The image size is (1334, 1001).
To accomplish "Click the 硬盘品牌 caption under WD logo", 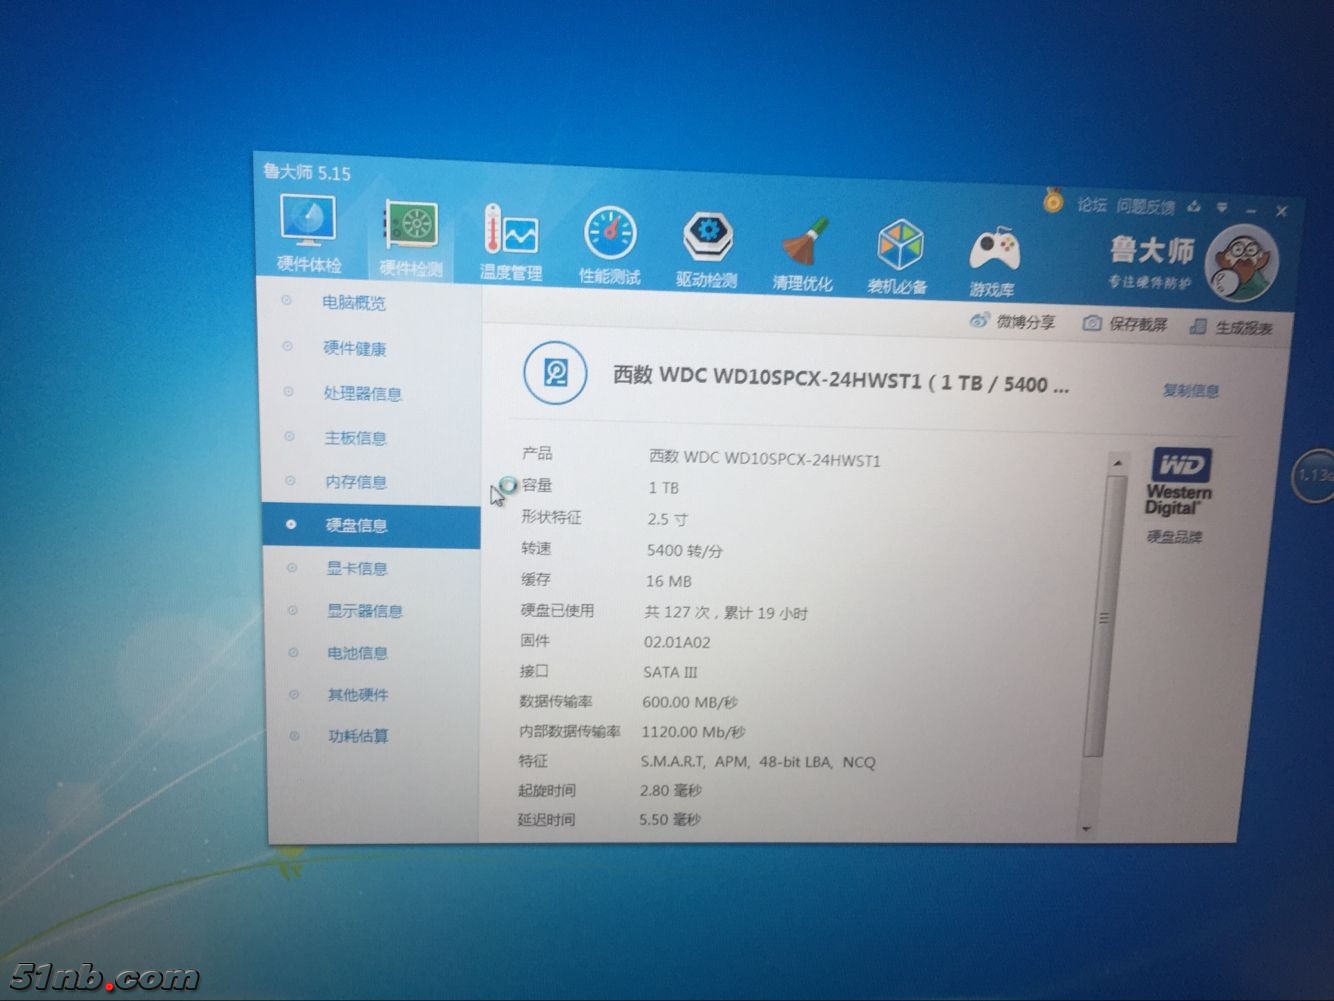I will (1175, 537).
